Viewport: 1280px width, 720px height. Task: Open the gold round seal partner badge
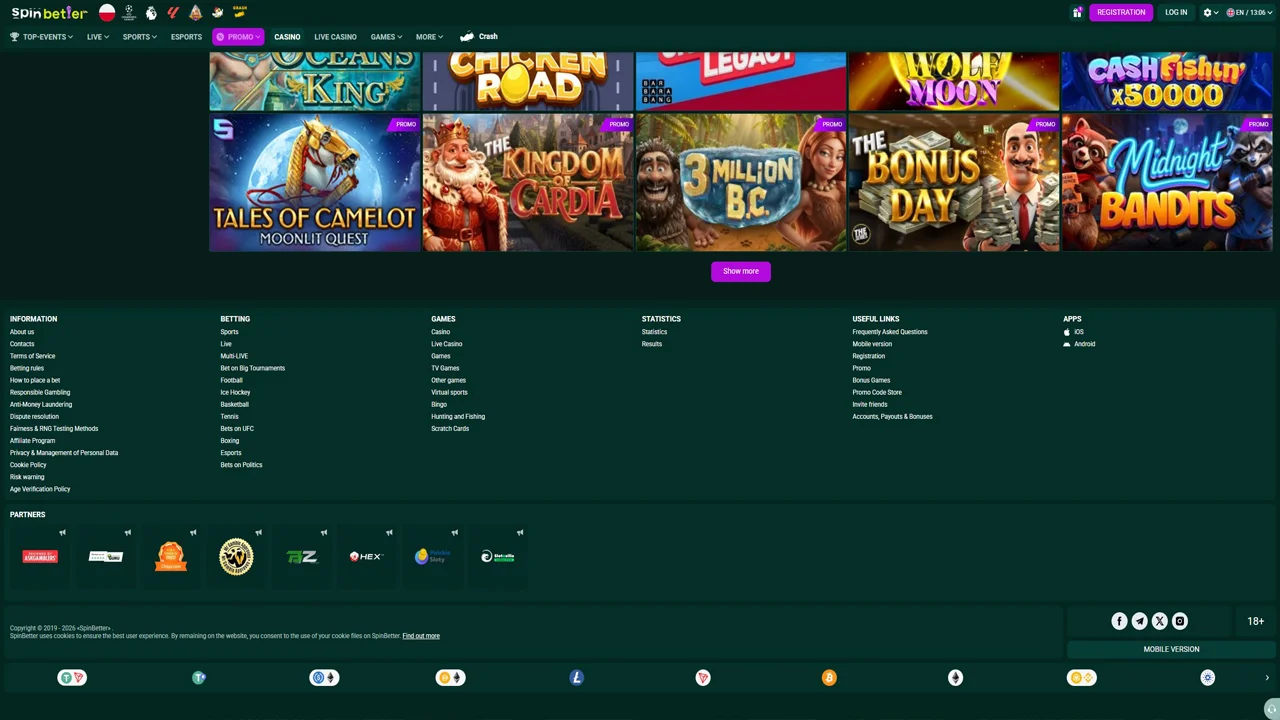(x=236, y=557)
